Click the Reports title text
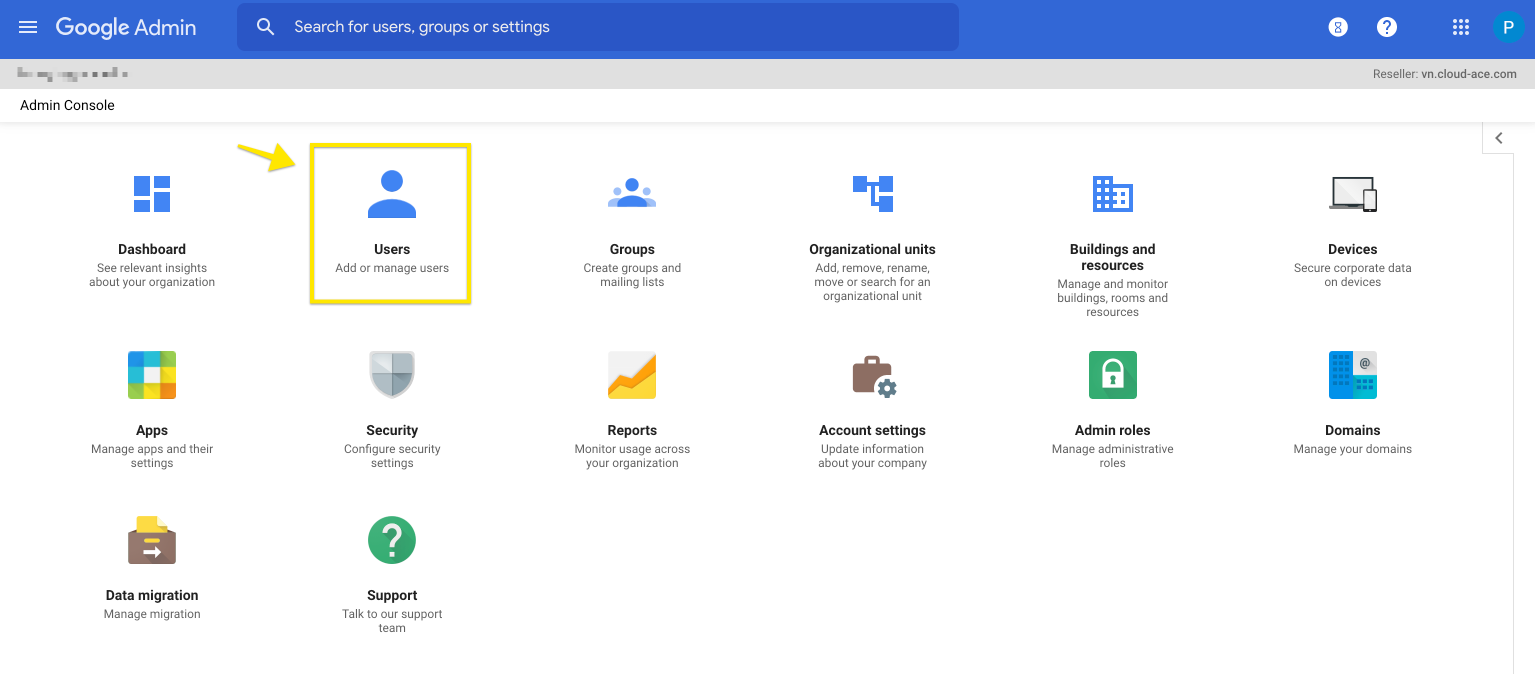 [632, 430]
